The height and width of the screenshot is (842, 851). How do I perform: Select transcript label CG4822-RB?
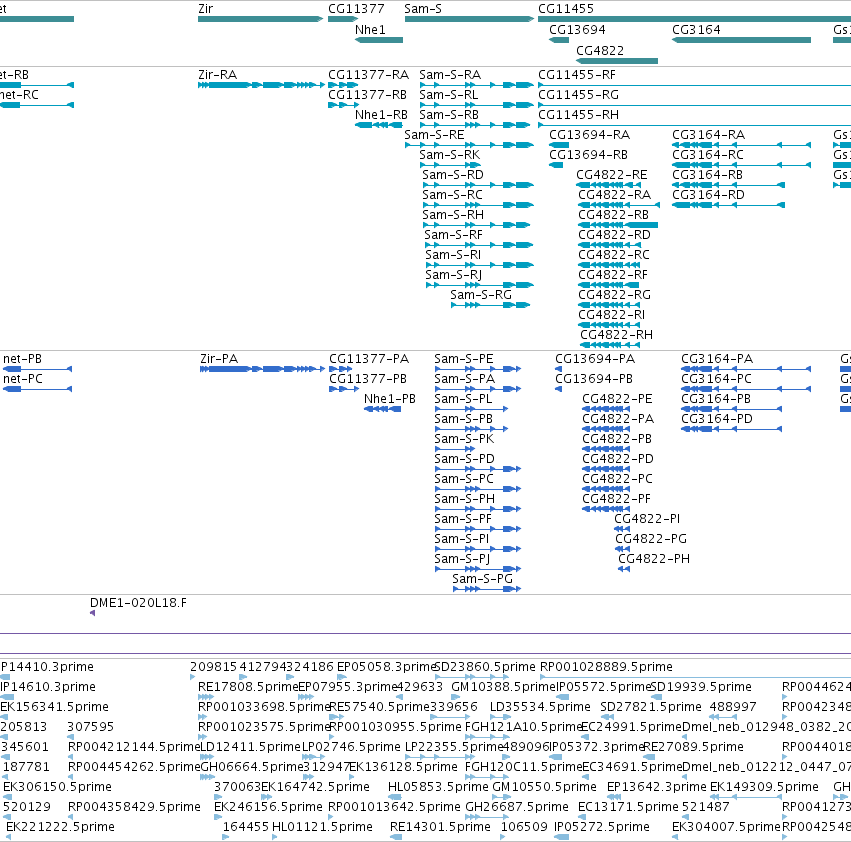tap(613, 215)
